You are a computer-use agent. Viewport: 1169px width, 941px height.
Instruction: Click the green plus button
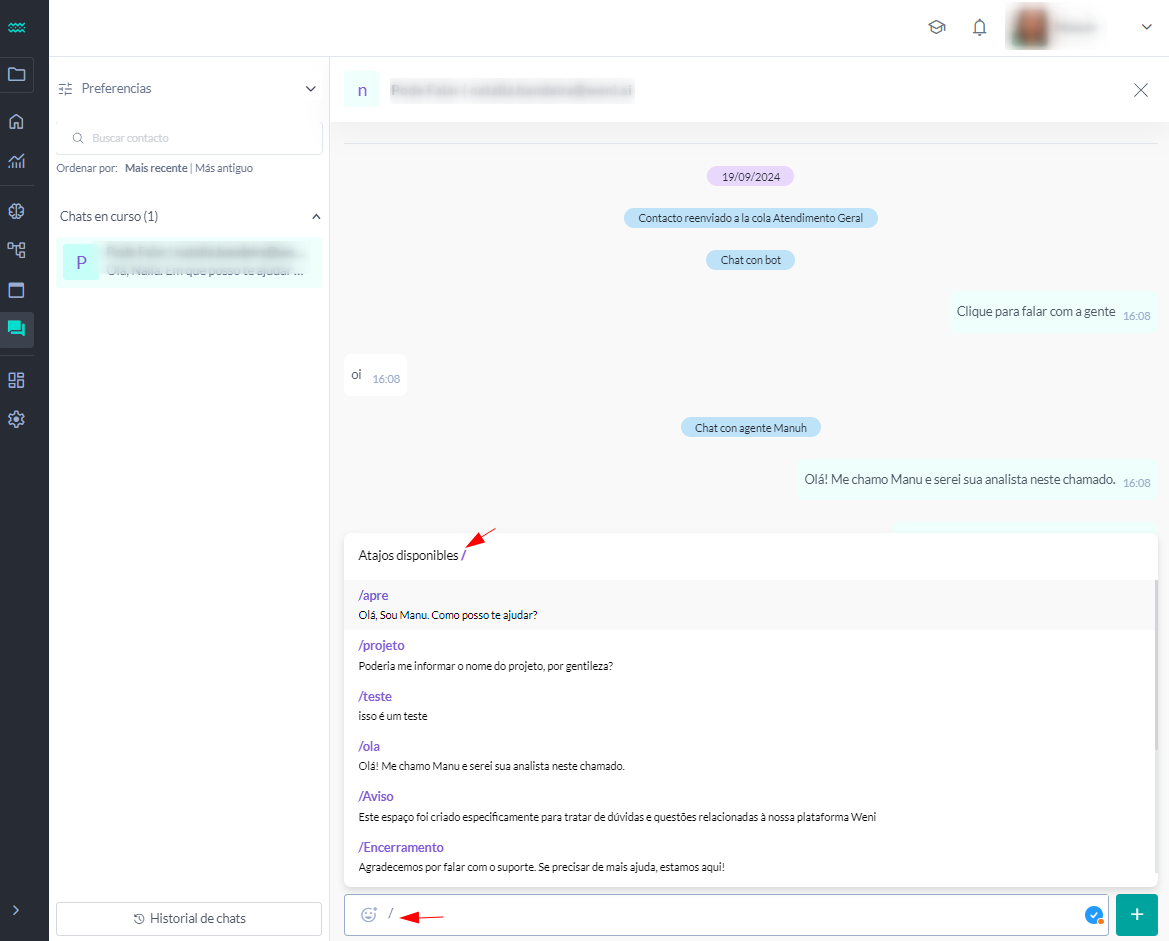click(x=1137, y=915)
